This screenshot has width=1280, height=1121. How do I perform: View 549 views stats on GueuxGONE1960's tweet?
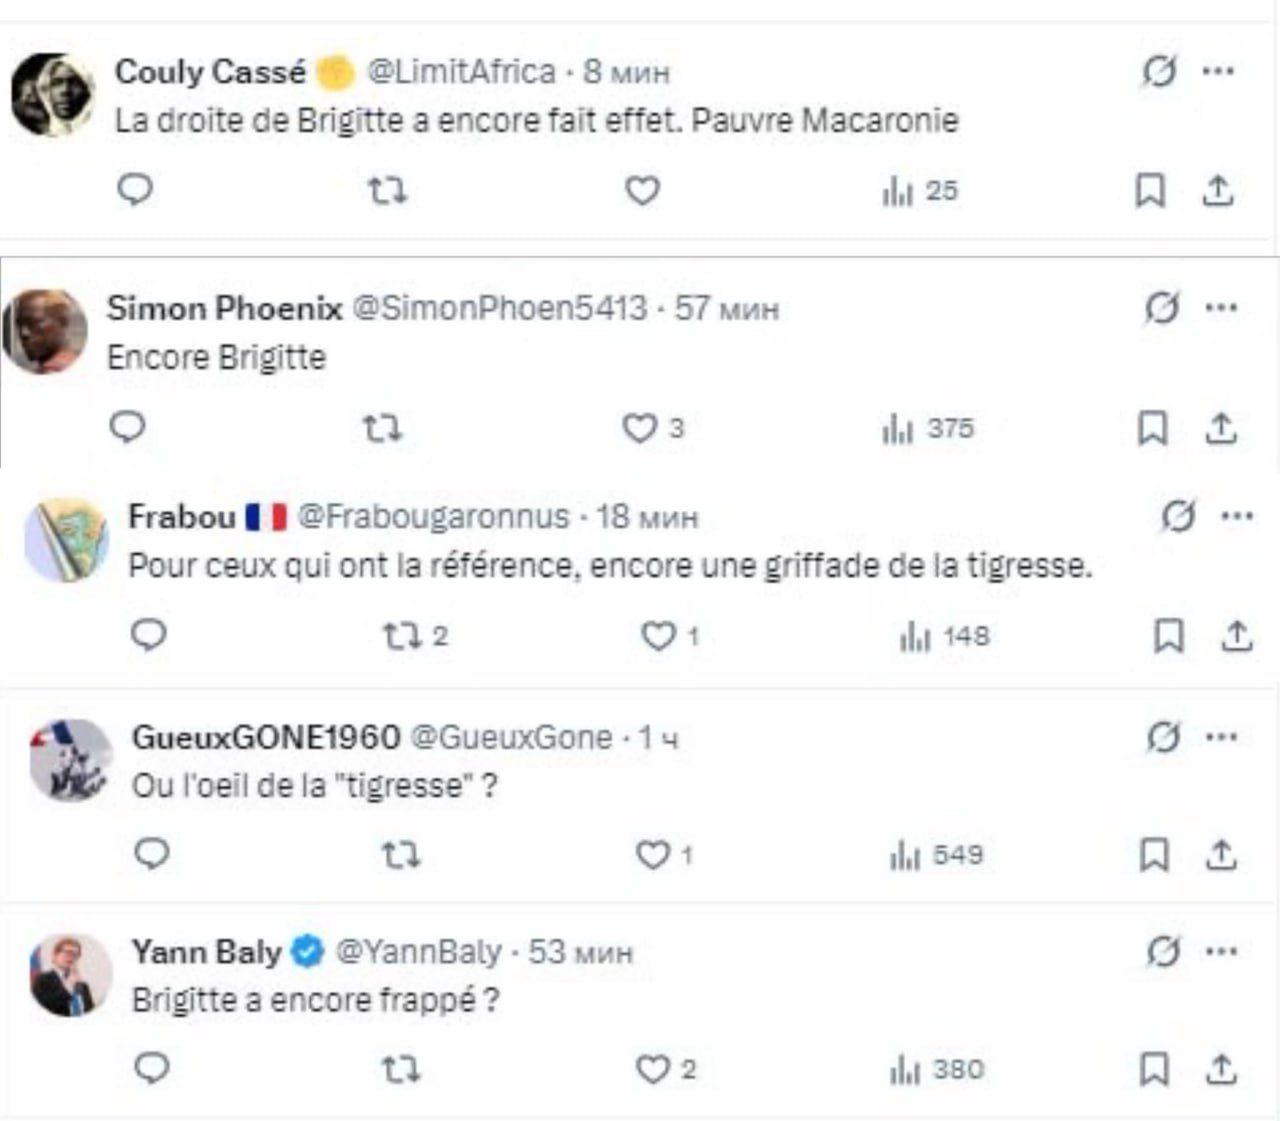[936, 855]
